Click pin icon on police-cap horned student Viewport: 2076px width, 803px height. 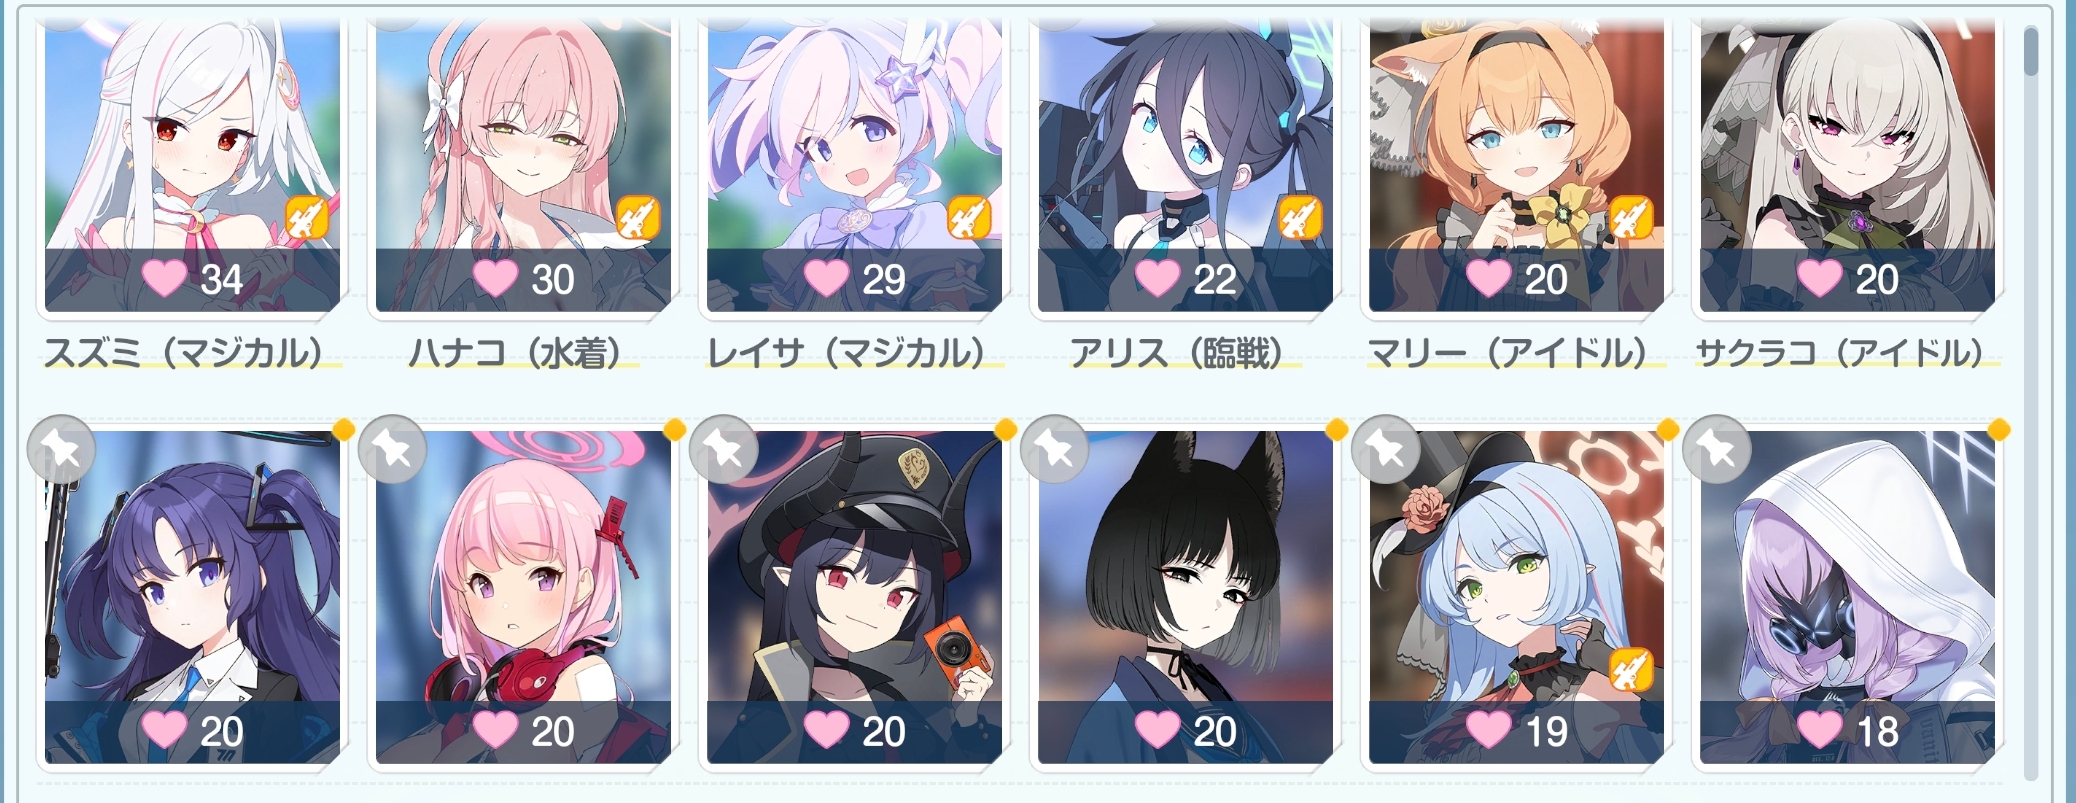pyautogui.click(x=724, y=449)
